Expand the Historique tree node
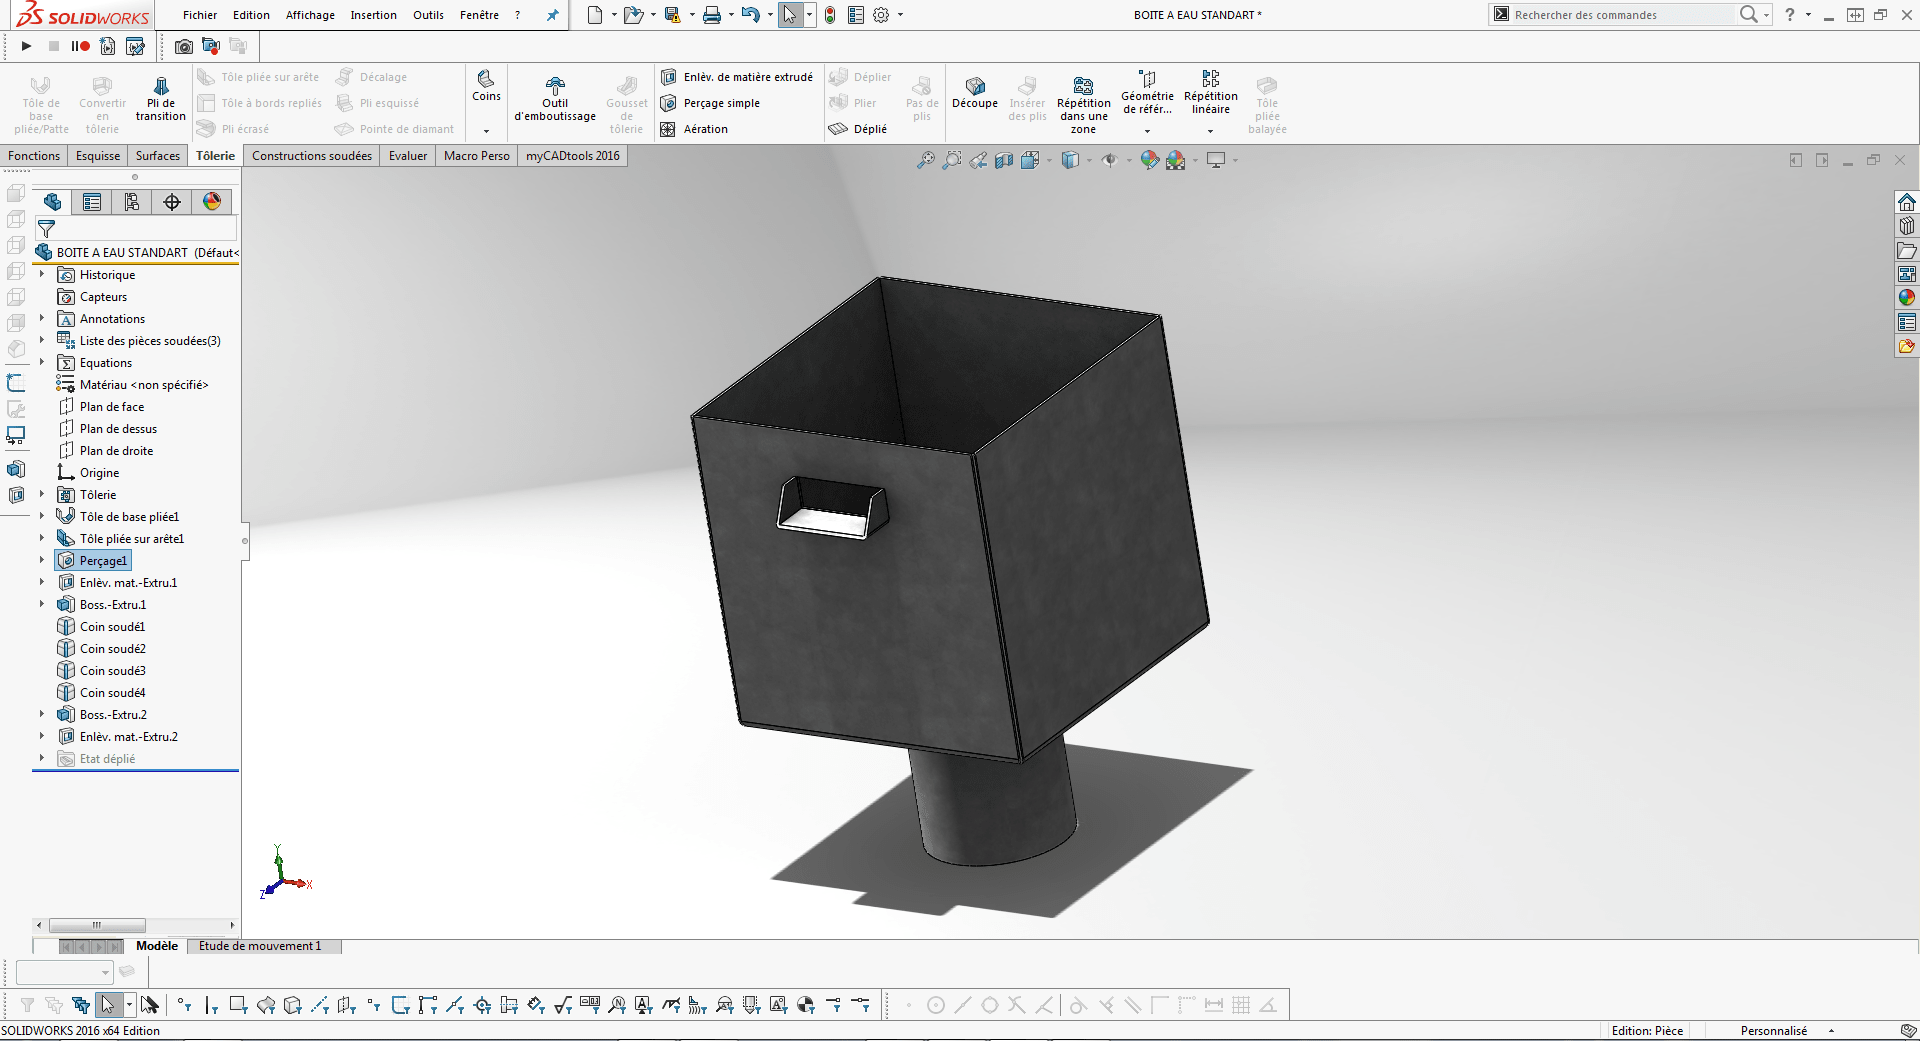1920x1041 pixels. point(42,274)
